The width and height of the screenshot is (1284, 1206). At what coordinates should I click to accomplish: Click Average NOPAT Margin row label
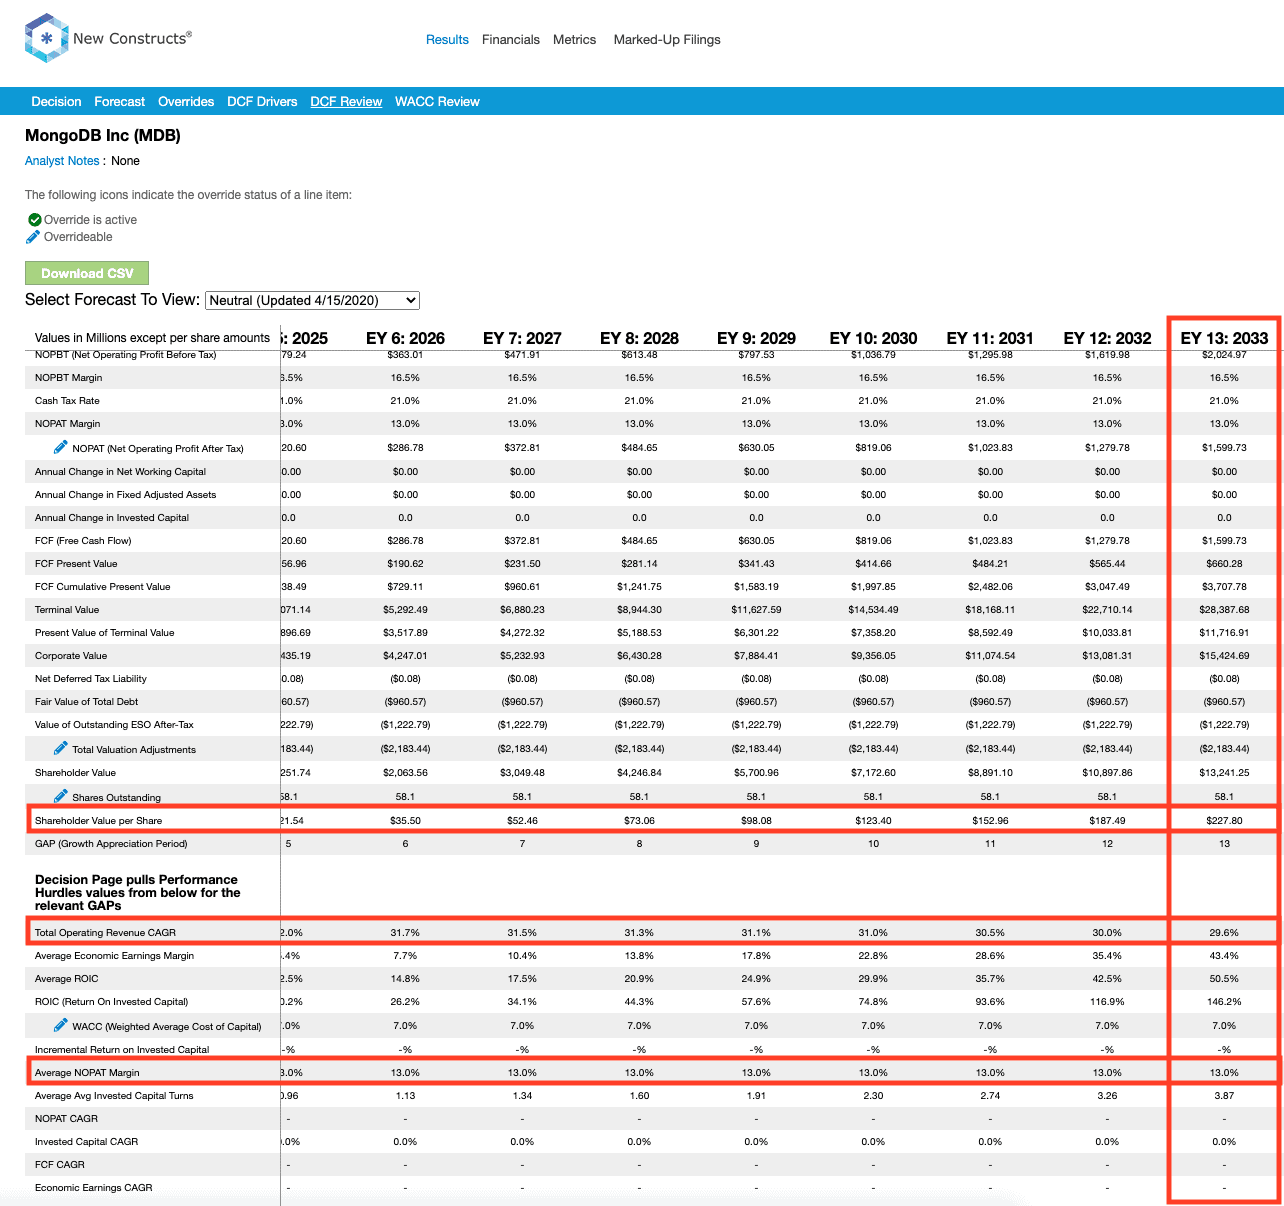[x=87, y=1073]
